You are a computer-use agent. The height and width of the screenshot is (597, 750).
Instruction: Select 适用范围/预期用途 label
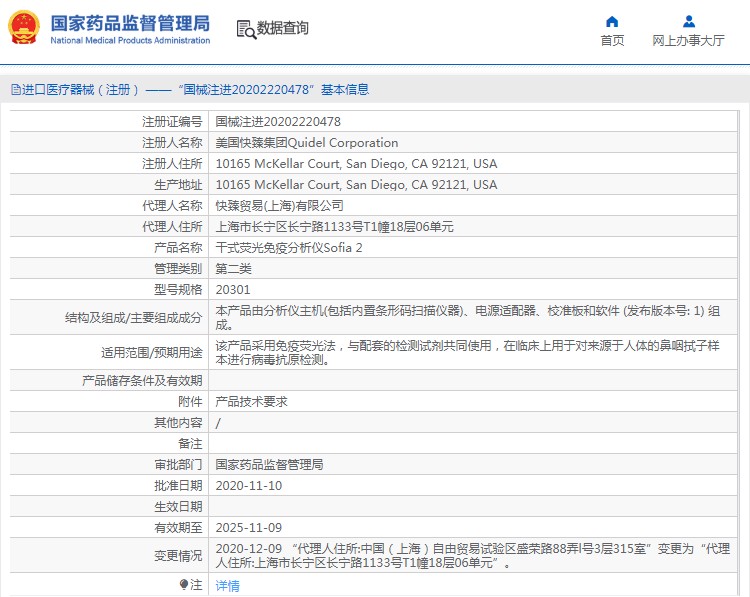pos(152,353)
